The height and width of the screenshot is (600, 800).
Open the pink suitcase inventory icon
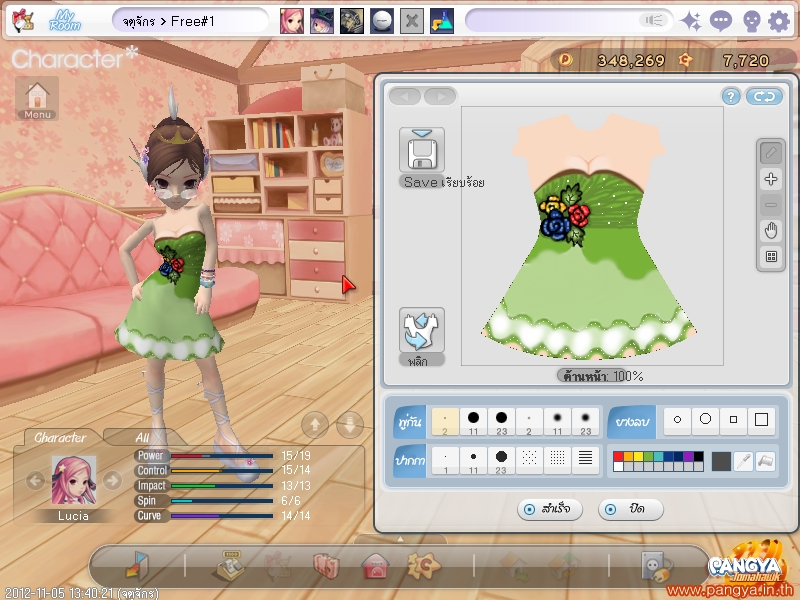click(326, 566)
